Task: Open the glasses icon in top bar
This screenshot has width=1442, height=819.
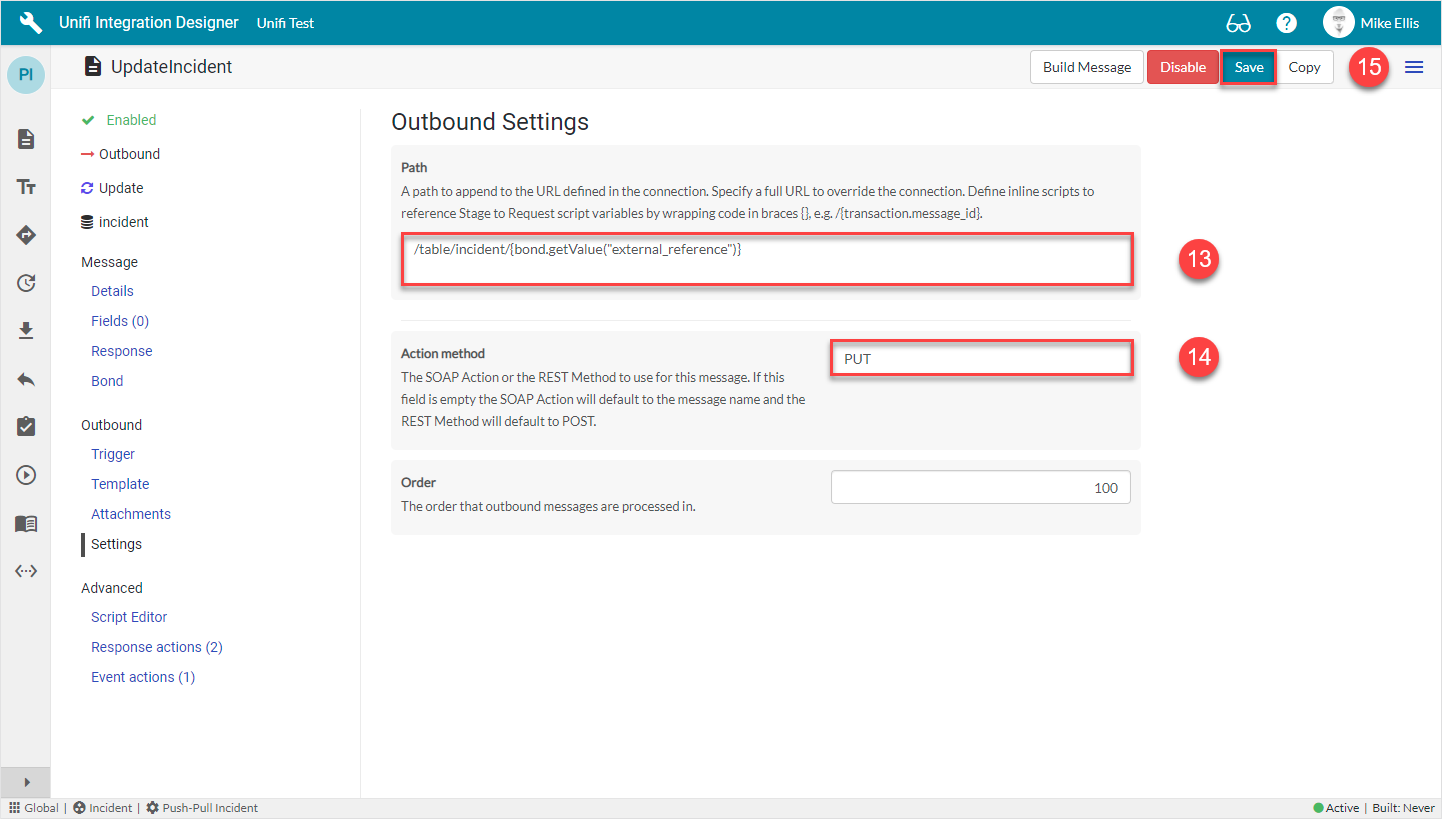Action: tap(1238, 23)
